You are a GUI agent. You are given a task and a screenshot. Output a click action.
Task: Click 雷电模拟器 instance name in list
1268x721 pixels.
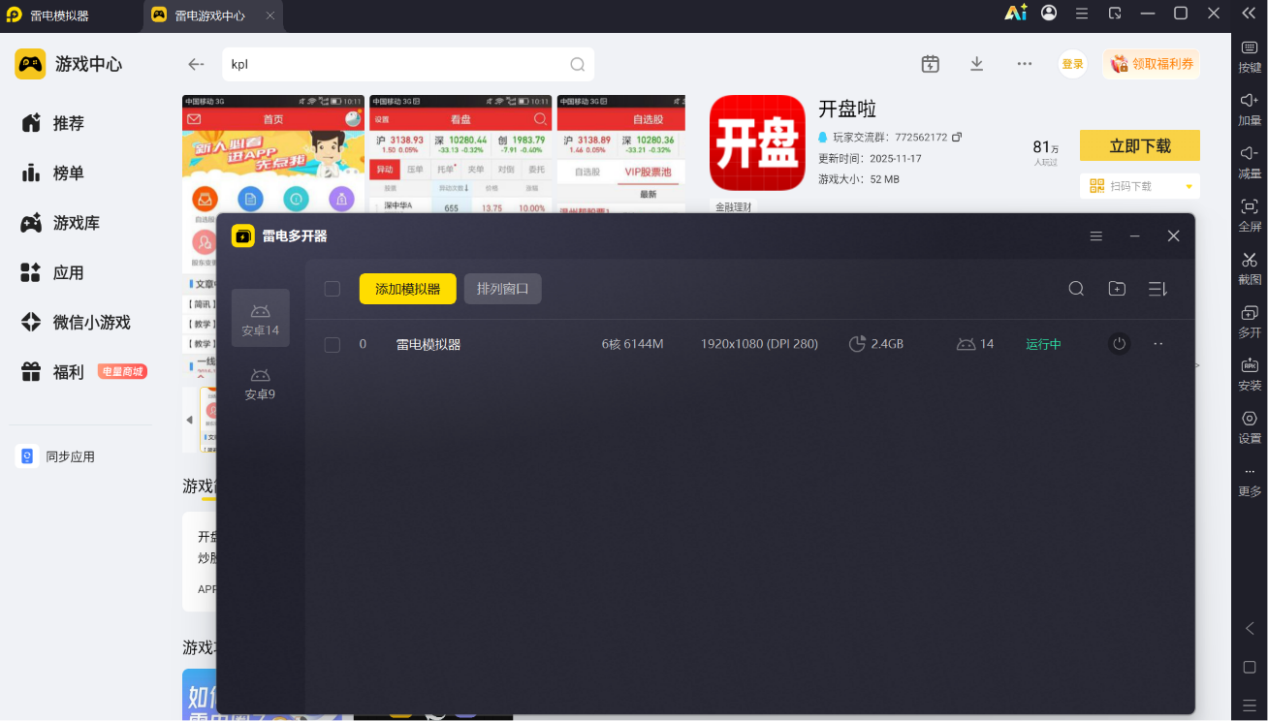click(x=428, y=344)
